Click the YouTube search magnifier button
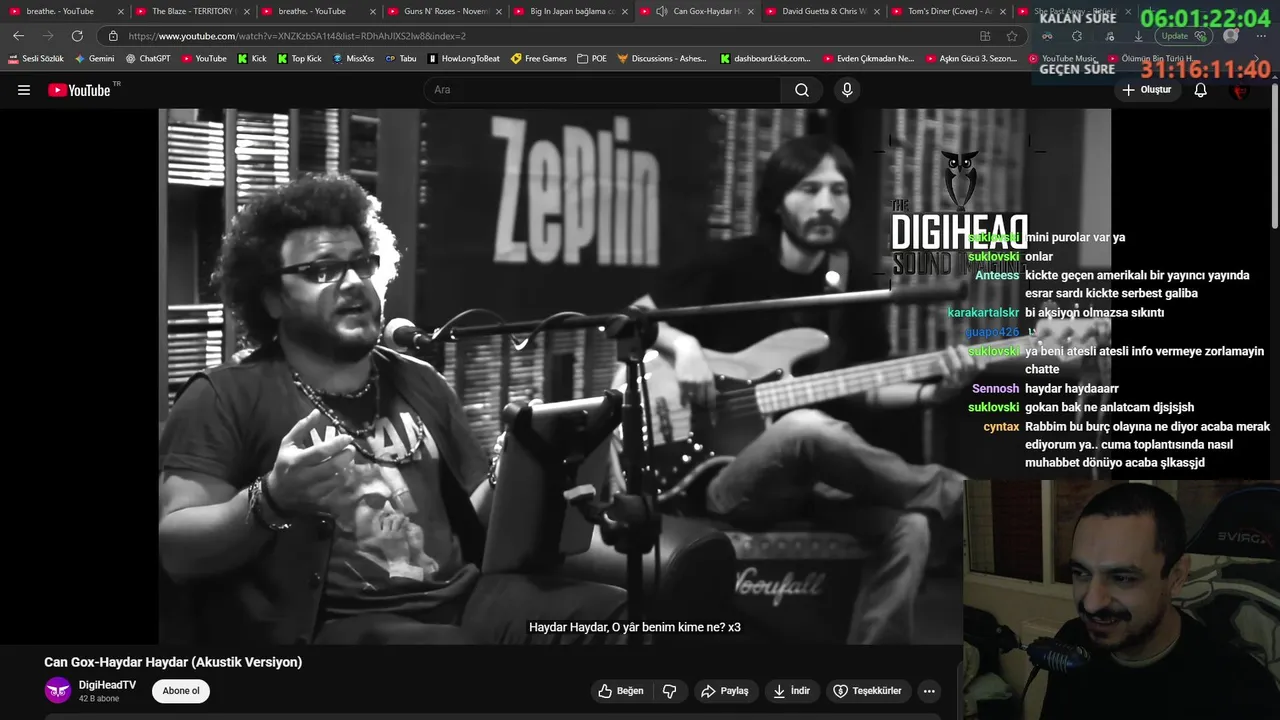 (802, 90)
